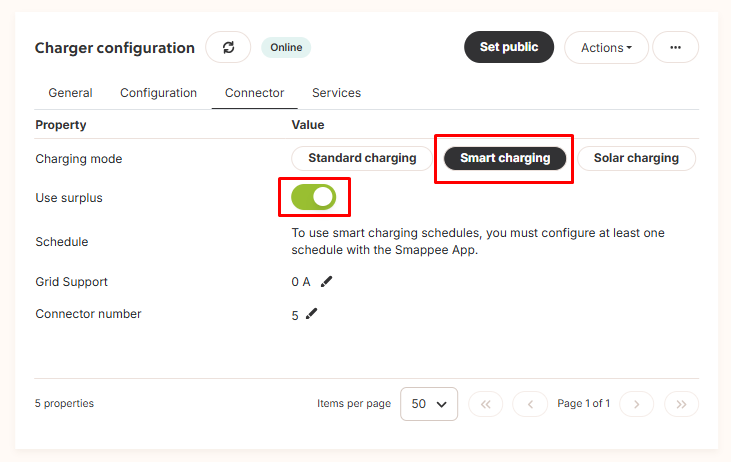Switch to the General tab
Screen dimensions: 731x462
70,93
